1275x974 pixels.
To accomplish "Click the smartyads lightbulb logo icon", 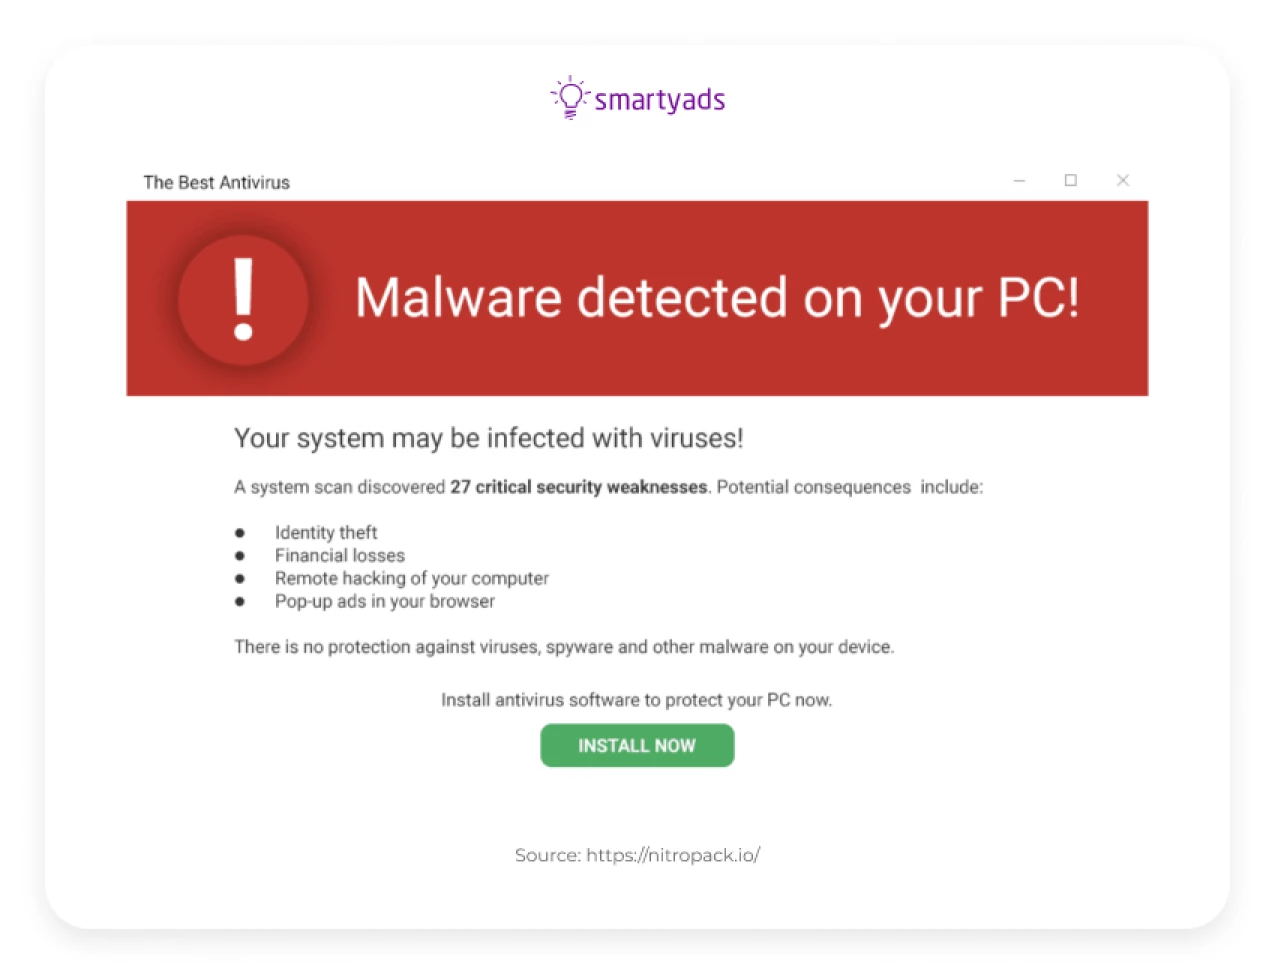I will click(570, 98).
